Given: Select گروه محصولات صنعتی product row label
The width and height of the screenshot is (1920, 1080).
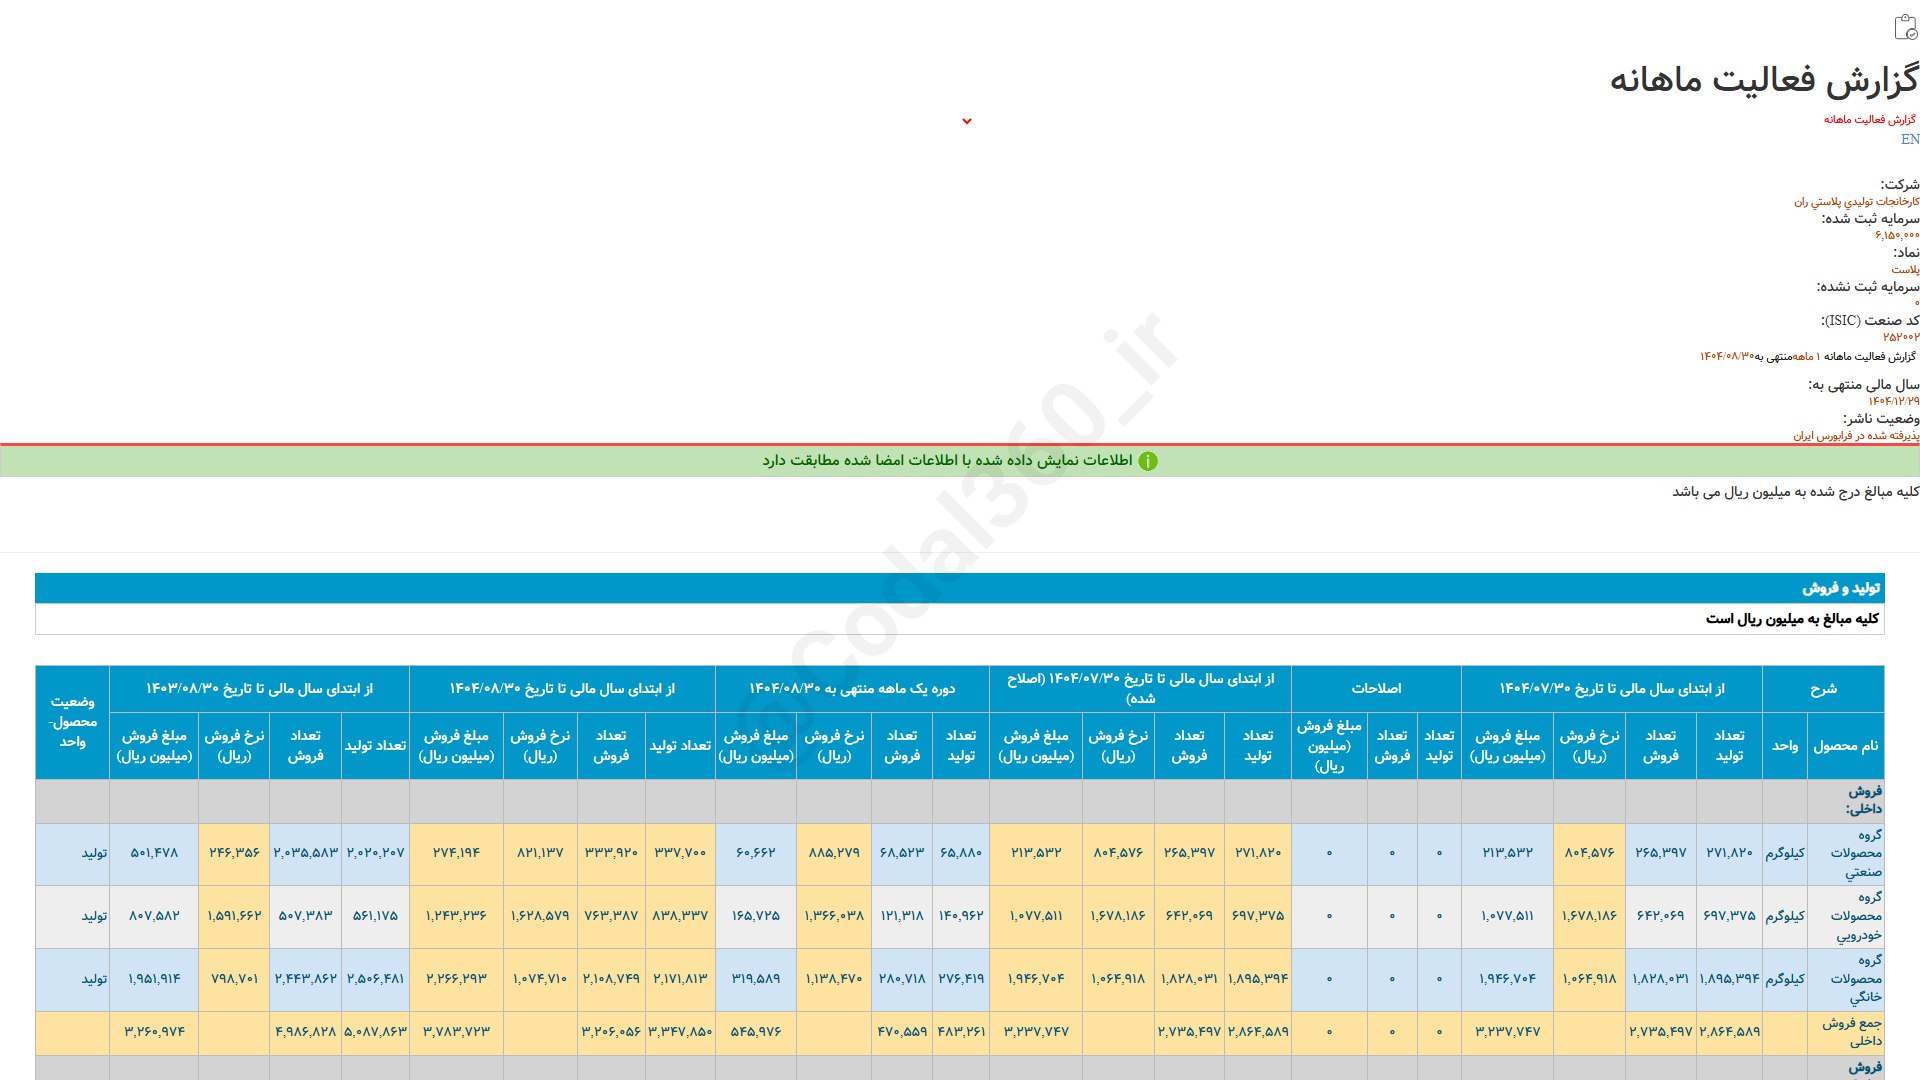Looking at the screenshot, I should pyautogui.click(x=1856, y=853).
